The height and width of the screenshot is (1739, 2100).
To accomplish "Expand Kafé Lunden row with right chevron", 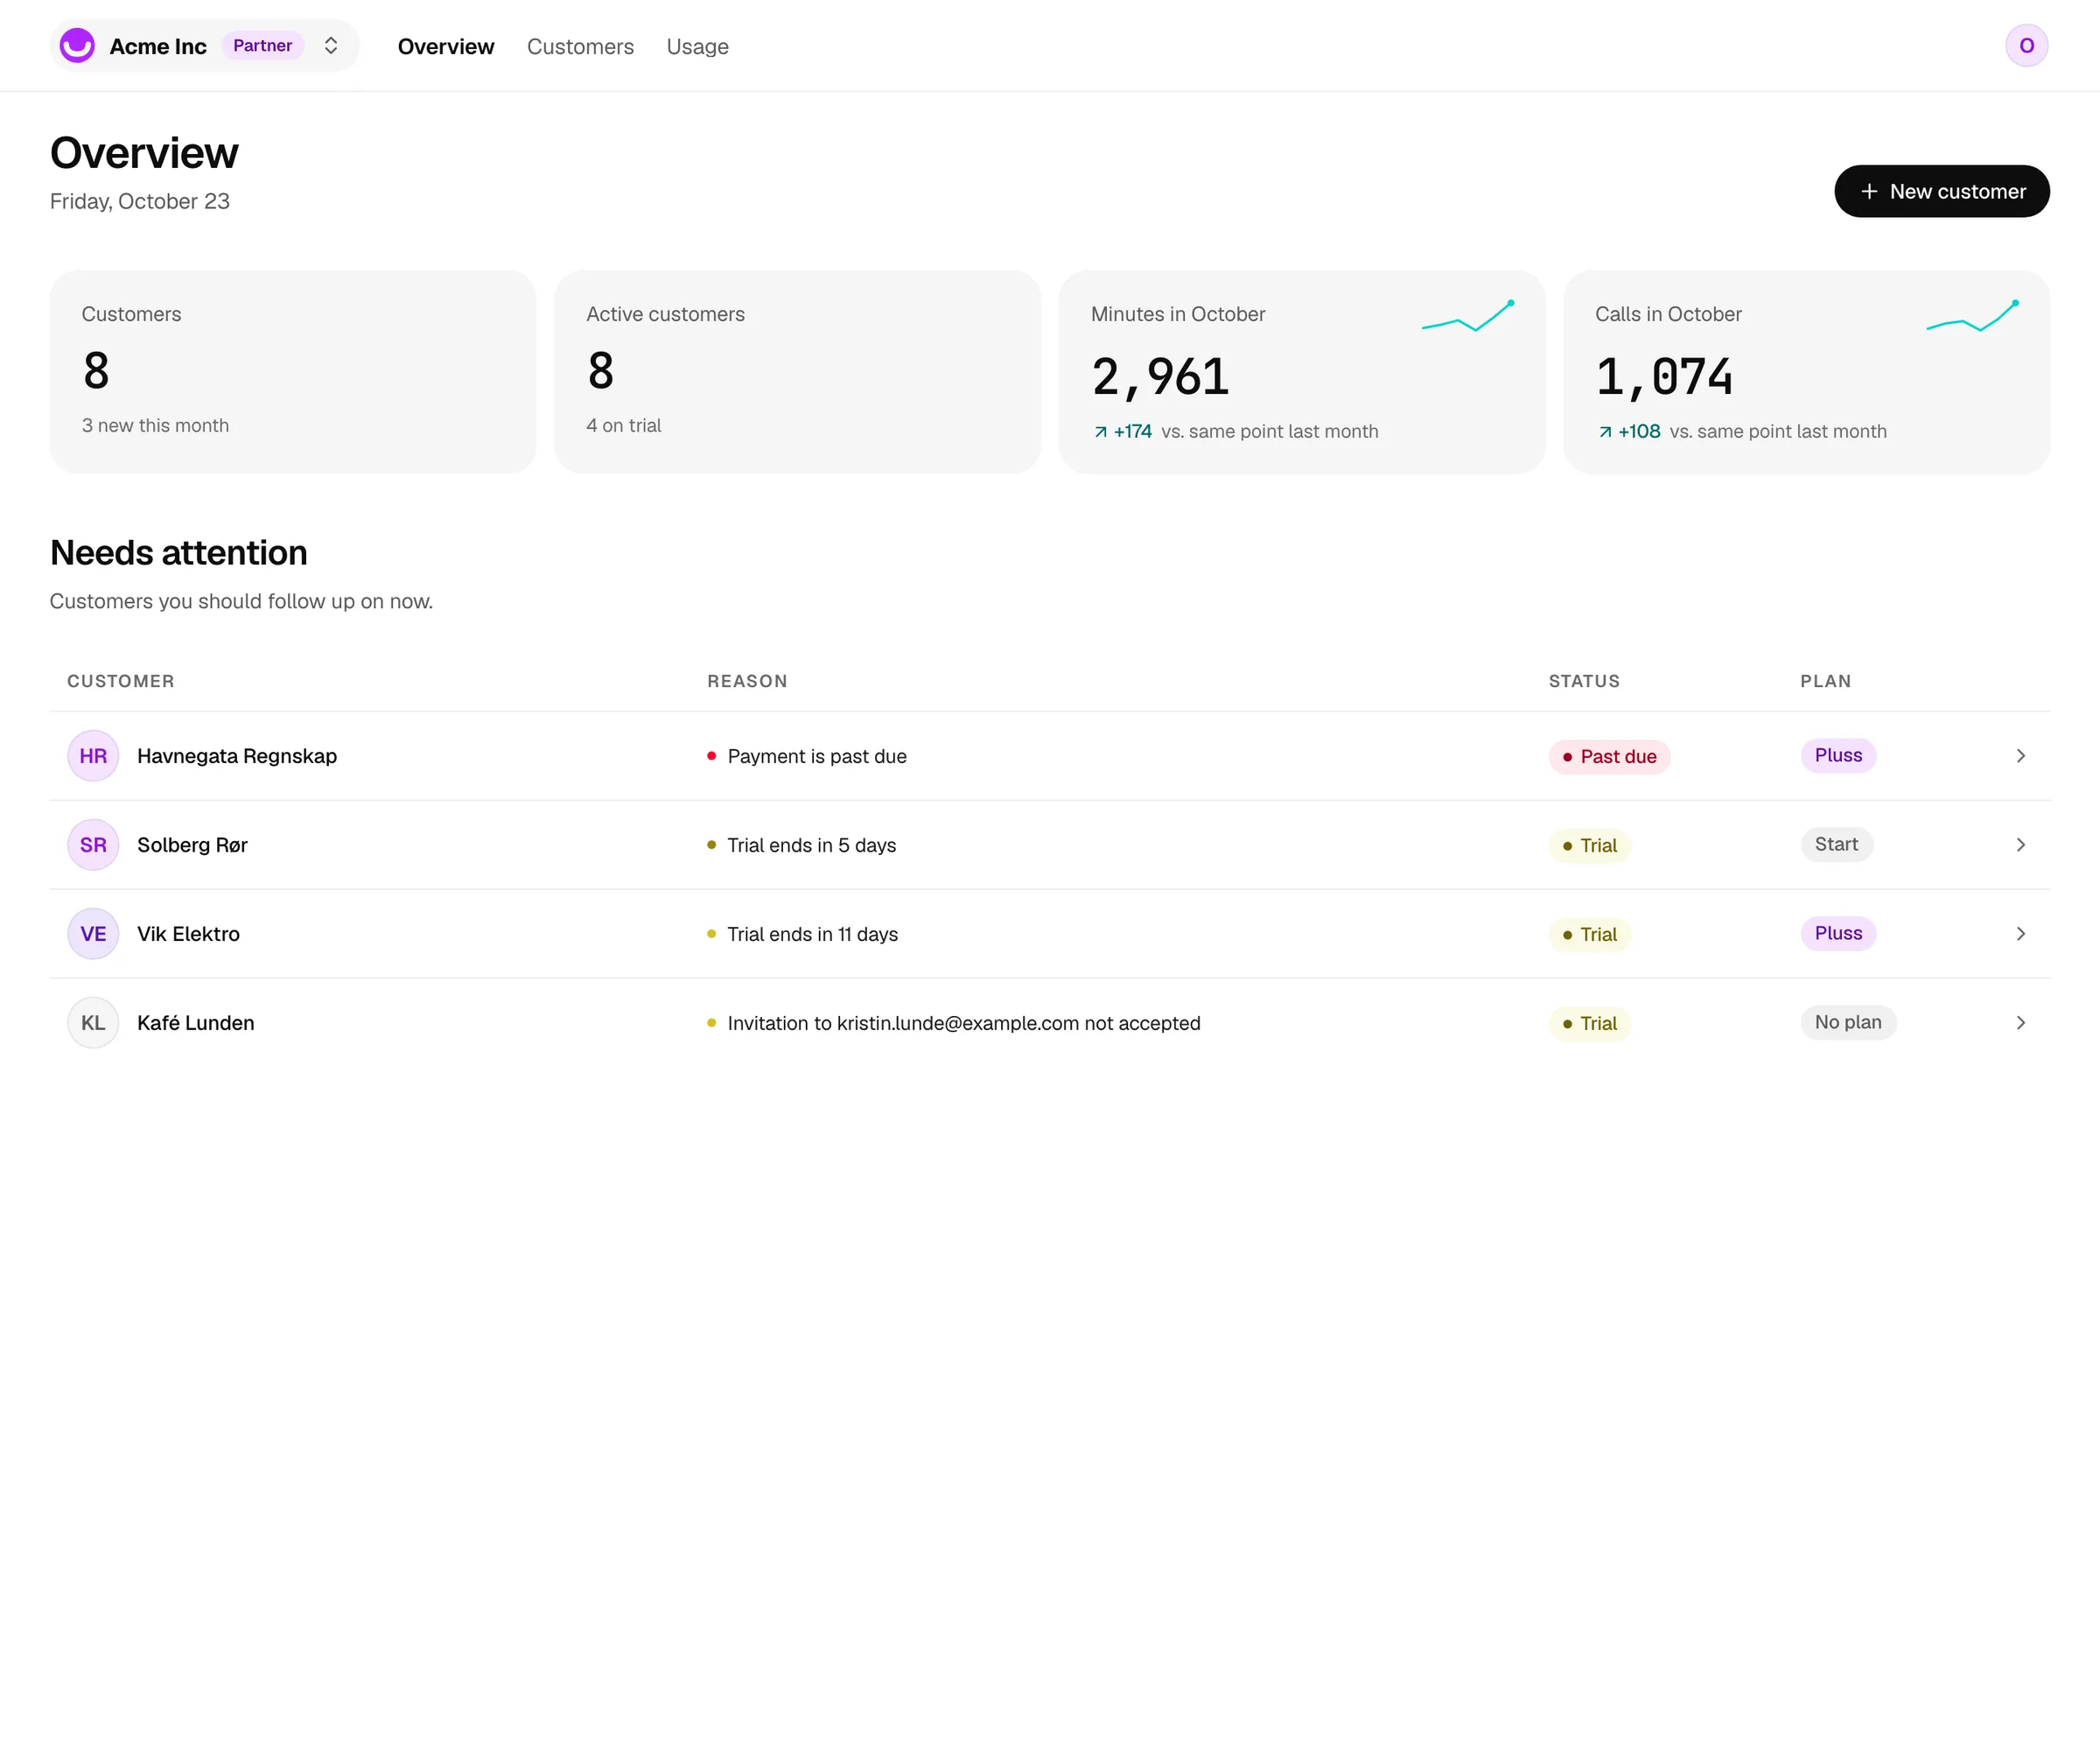I will (x=2021, y=1023).
